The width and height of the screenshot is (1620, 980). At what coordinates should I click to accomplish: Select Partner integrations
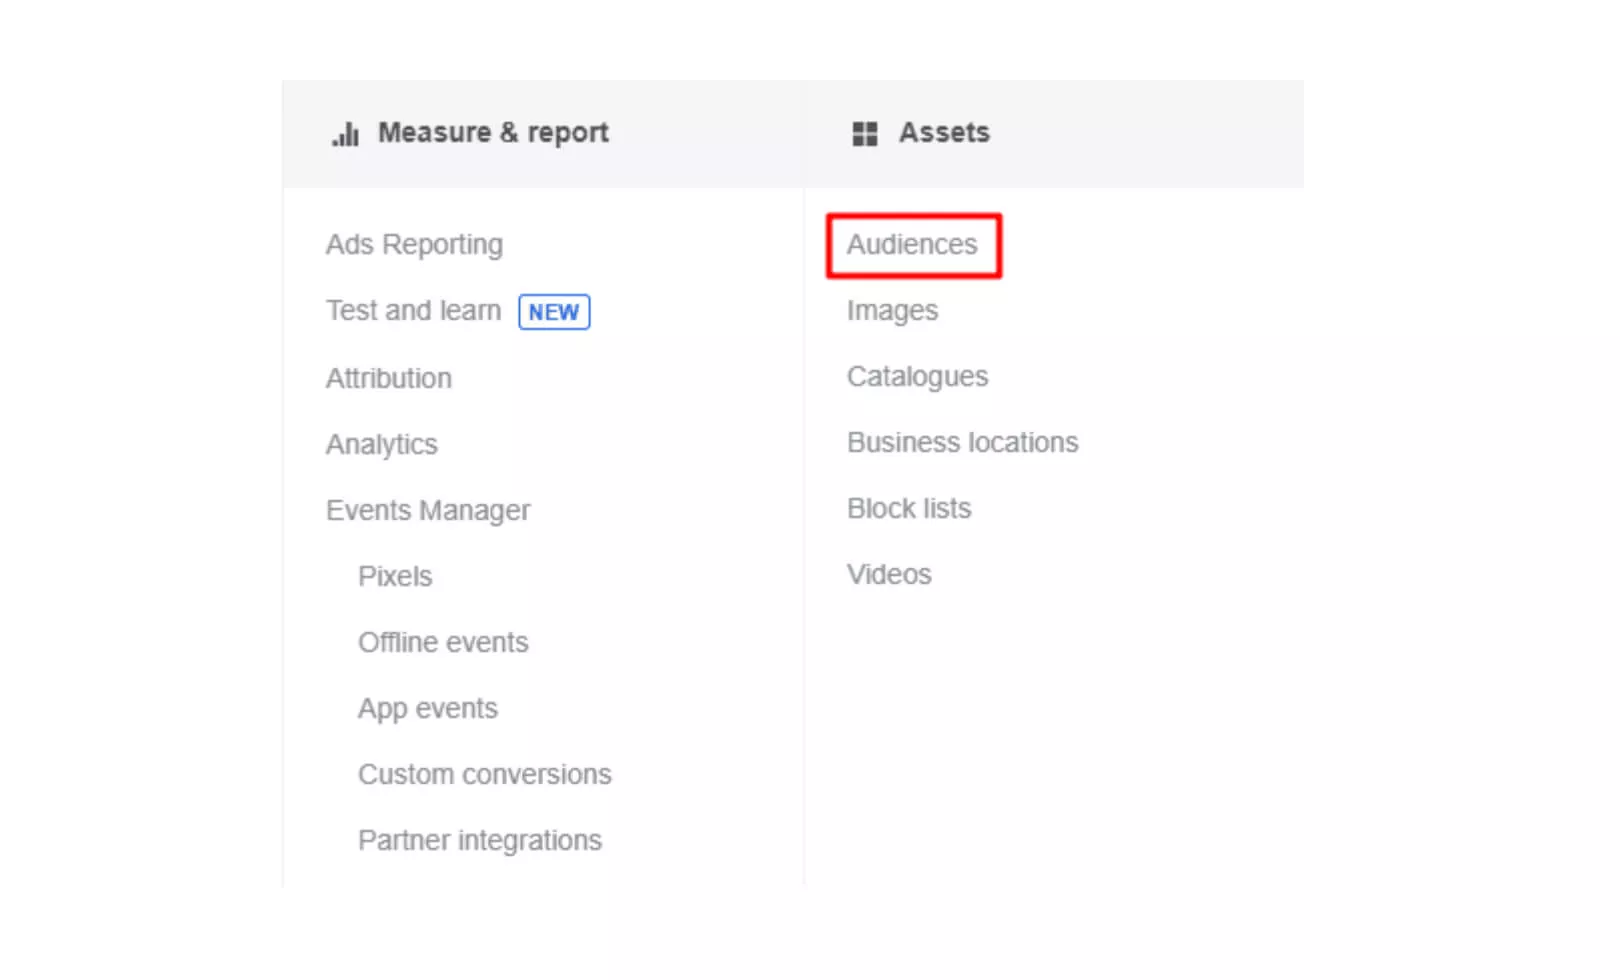(480, 840)
